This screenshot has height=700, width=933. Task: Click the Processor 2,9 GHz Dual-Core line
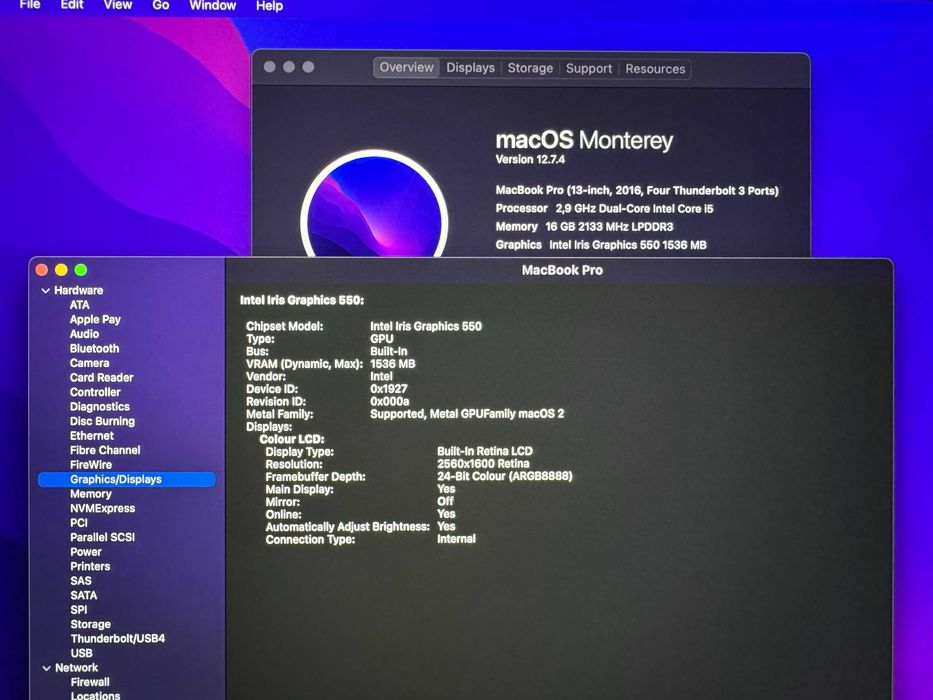click(x=604, y=208)
